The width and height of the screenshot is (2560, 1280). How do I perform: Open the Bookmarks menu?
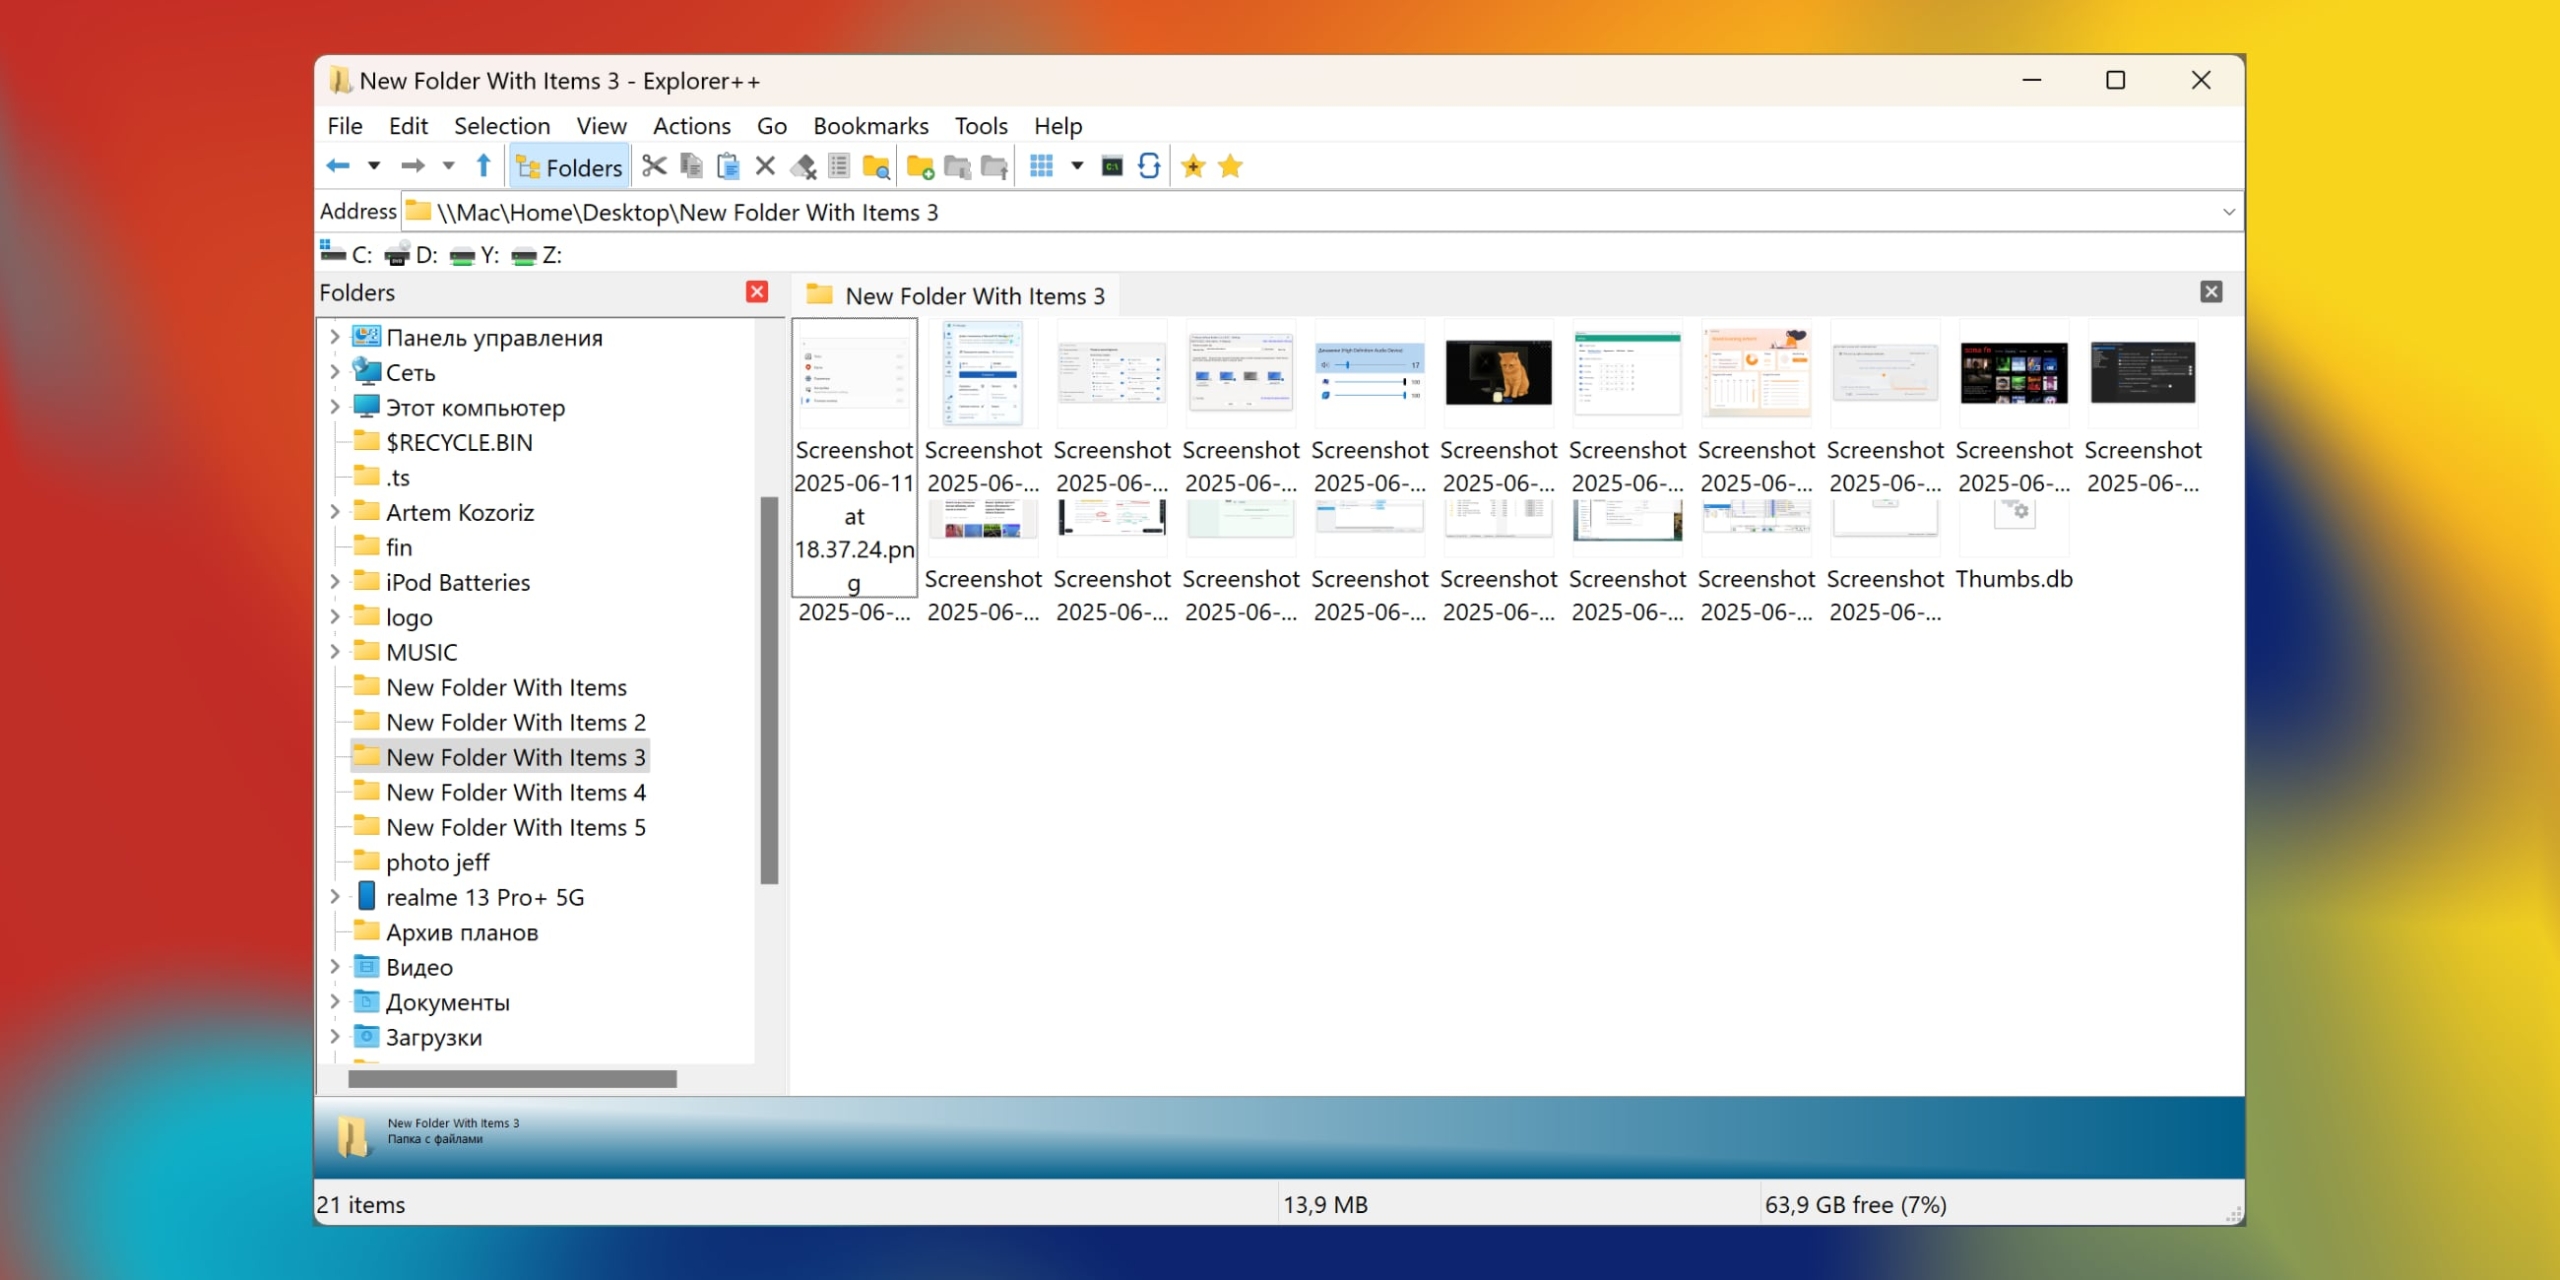pyautogui.click(x=870, y=126)
